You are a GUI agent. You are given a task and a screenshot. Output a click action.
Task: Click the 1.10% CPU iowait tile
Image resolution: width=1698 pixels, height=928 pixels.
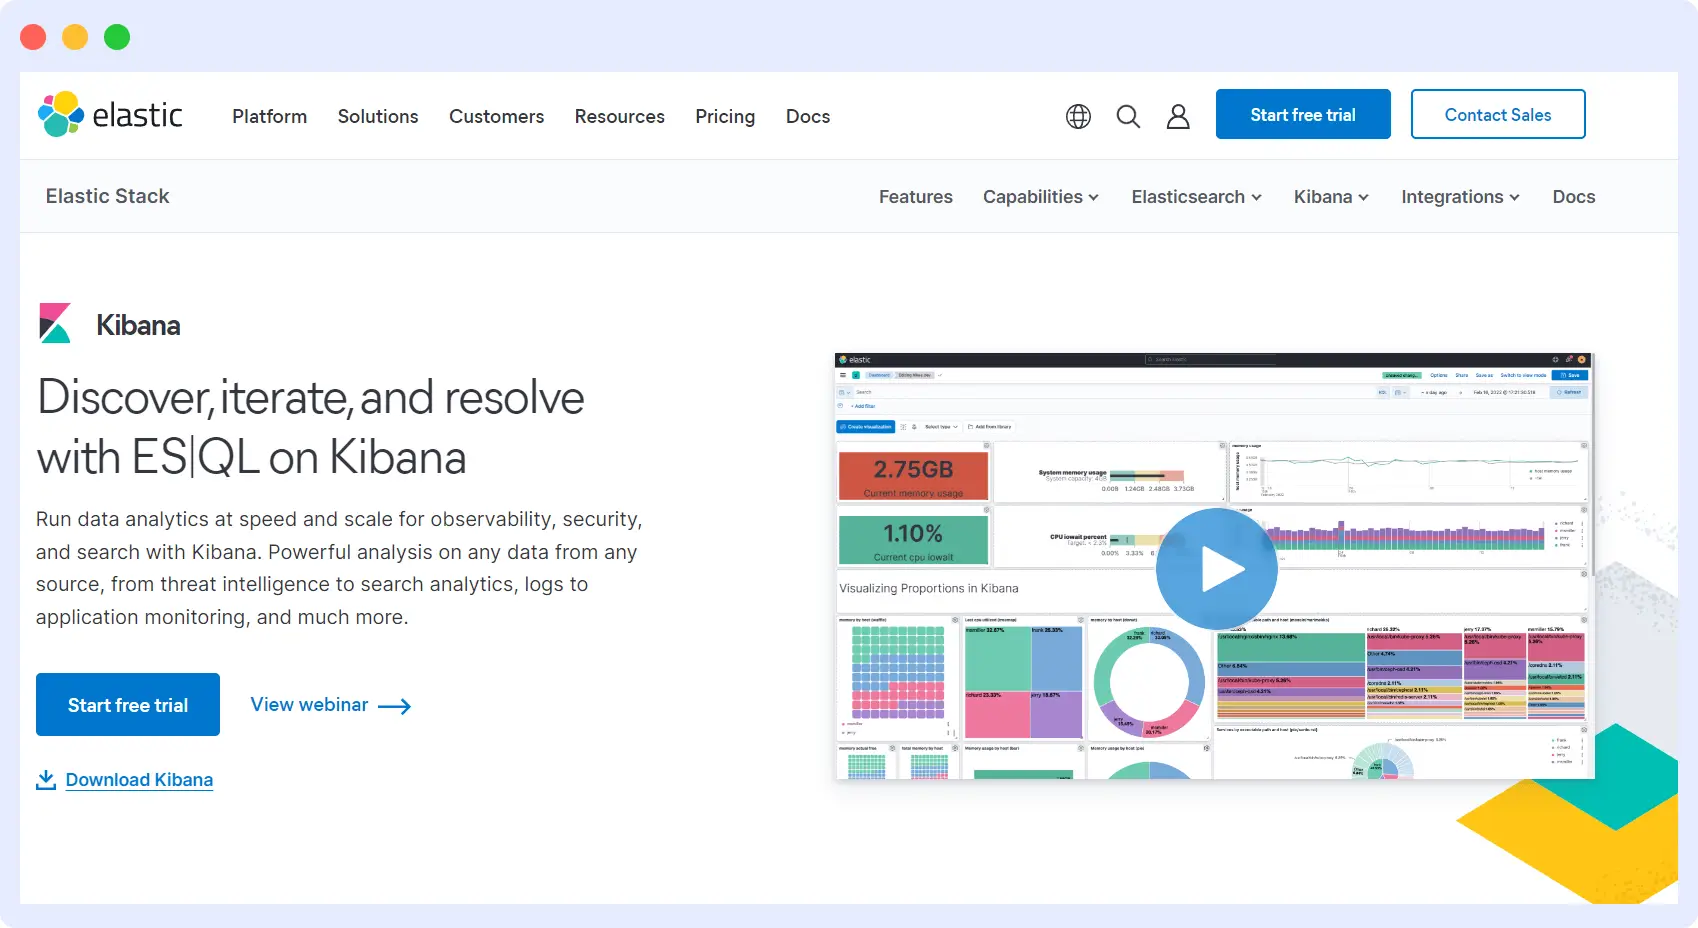pos(913,540)
